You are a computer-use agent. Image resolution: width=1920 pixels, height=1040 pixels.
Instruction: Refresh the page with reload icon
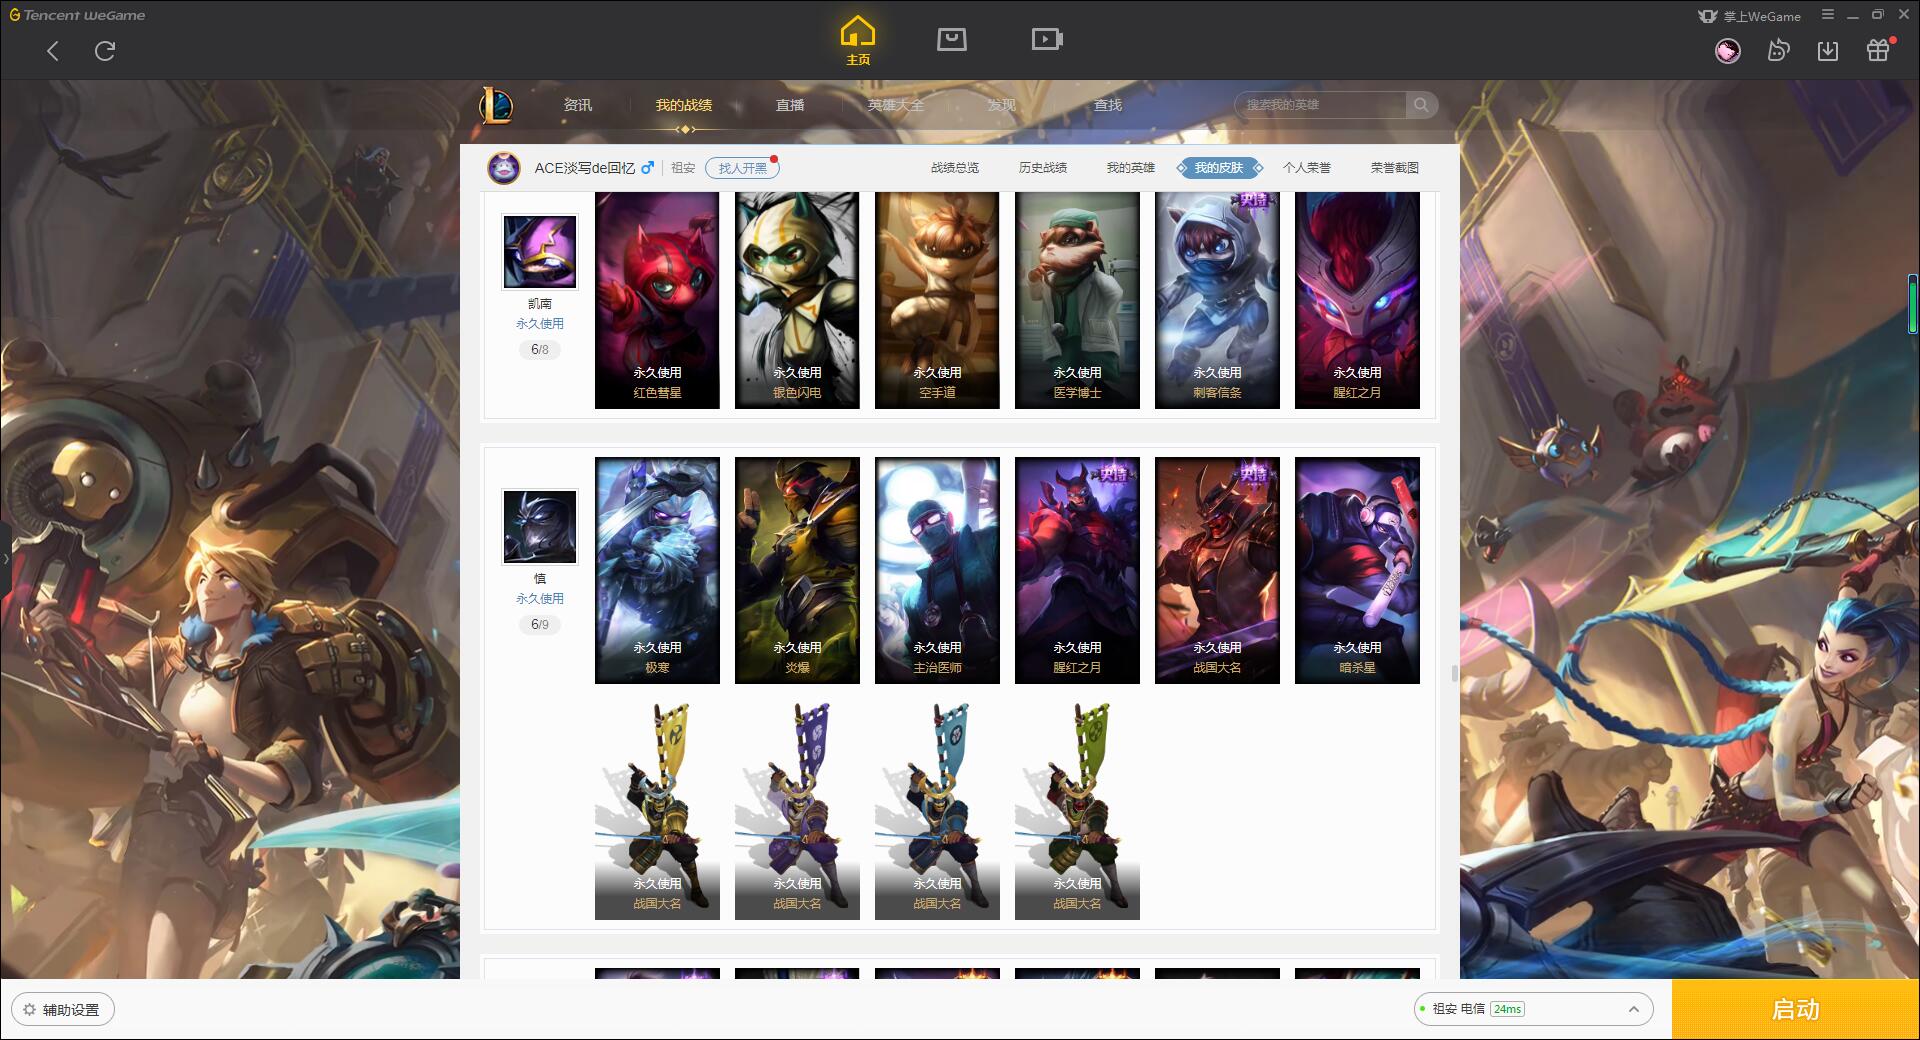coord(105,51)
